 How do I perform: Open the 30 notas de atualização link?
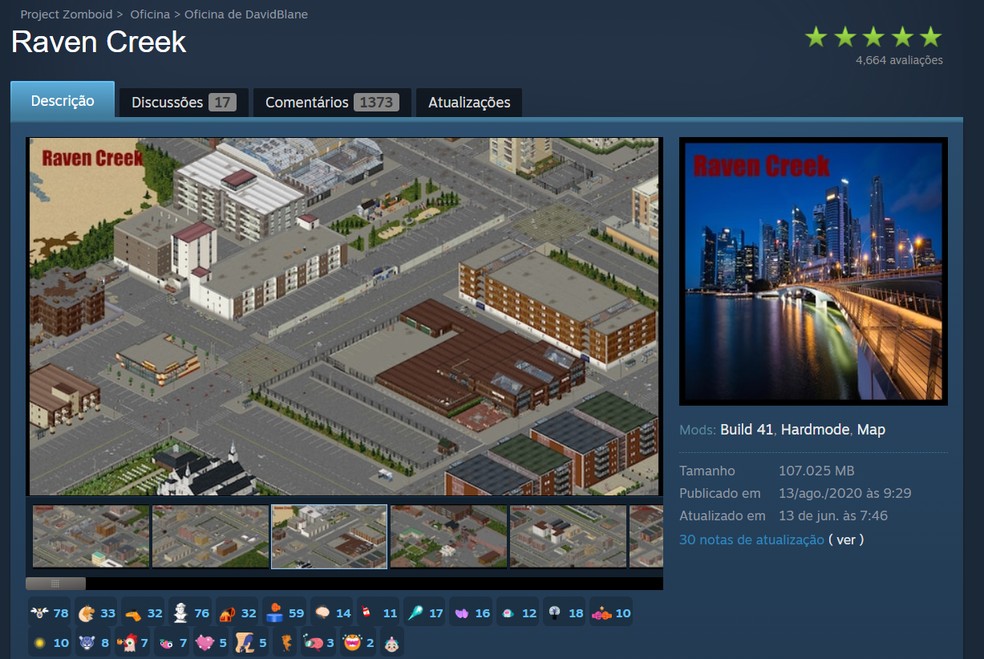tap(752, 540)
